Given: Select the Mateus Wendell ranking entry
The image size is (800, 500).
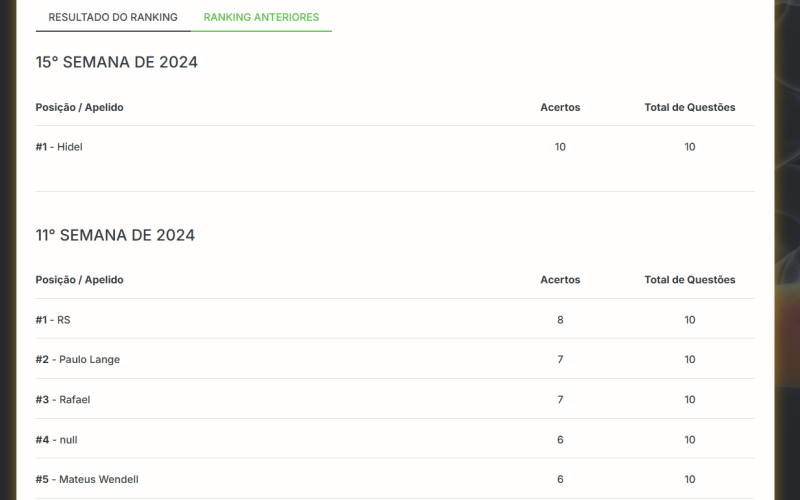Looking at the screenshot, I should point(98,480).
